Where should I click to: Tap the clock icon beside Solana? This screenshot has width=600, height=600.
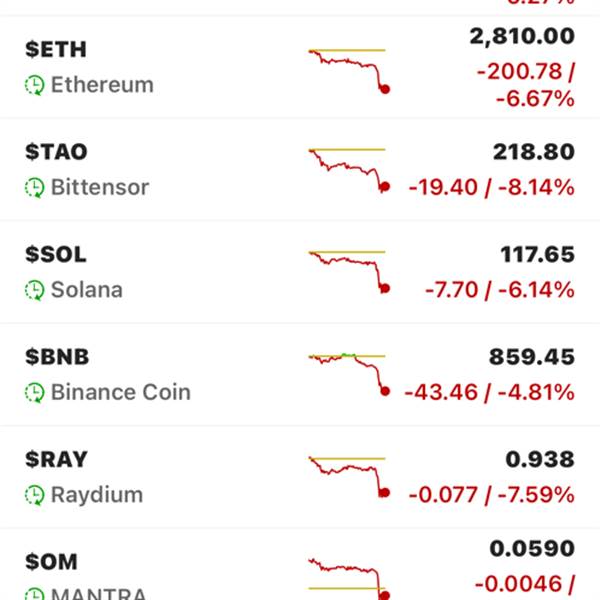(x=35, y=291)
